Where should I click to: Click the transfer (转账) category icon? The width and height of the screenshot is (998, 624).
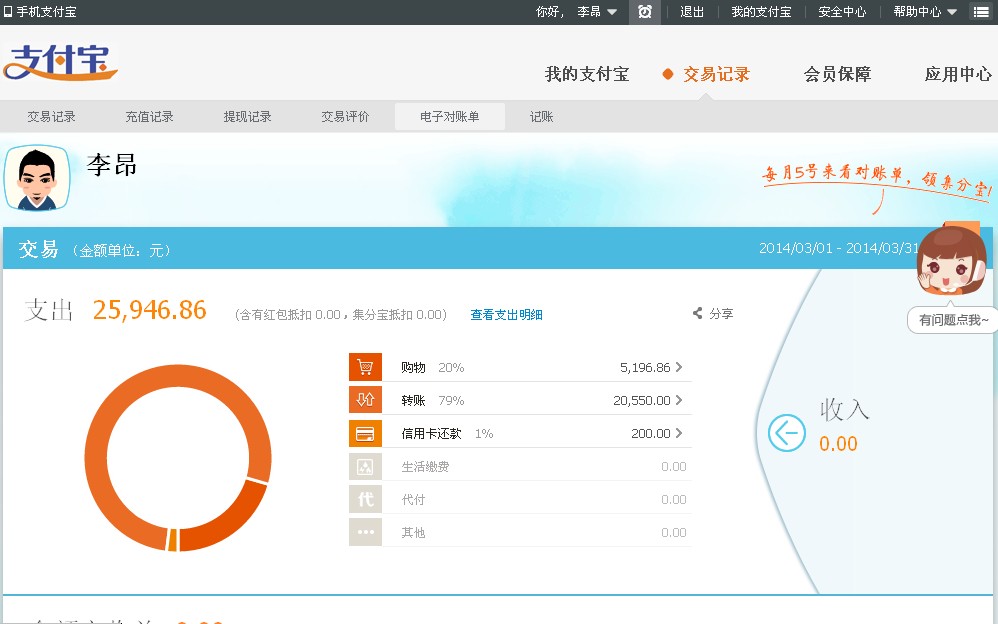365,400
